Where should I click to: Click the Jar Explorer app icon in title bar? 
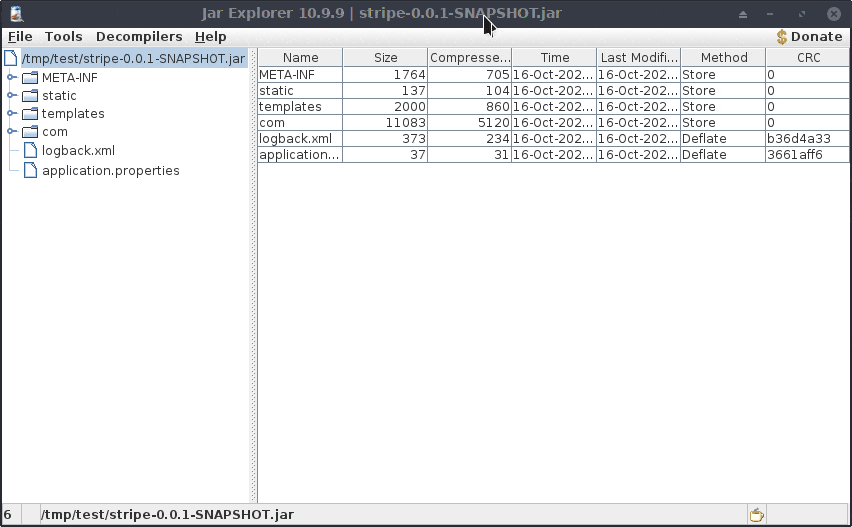click(x=17, y=14)
